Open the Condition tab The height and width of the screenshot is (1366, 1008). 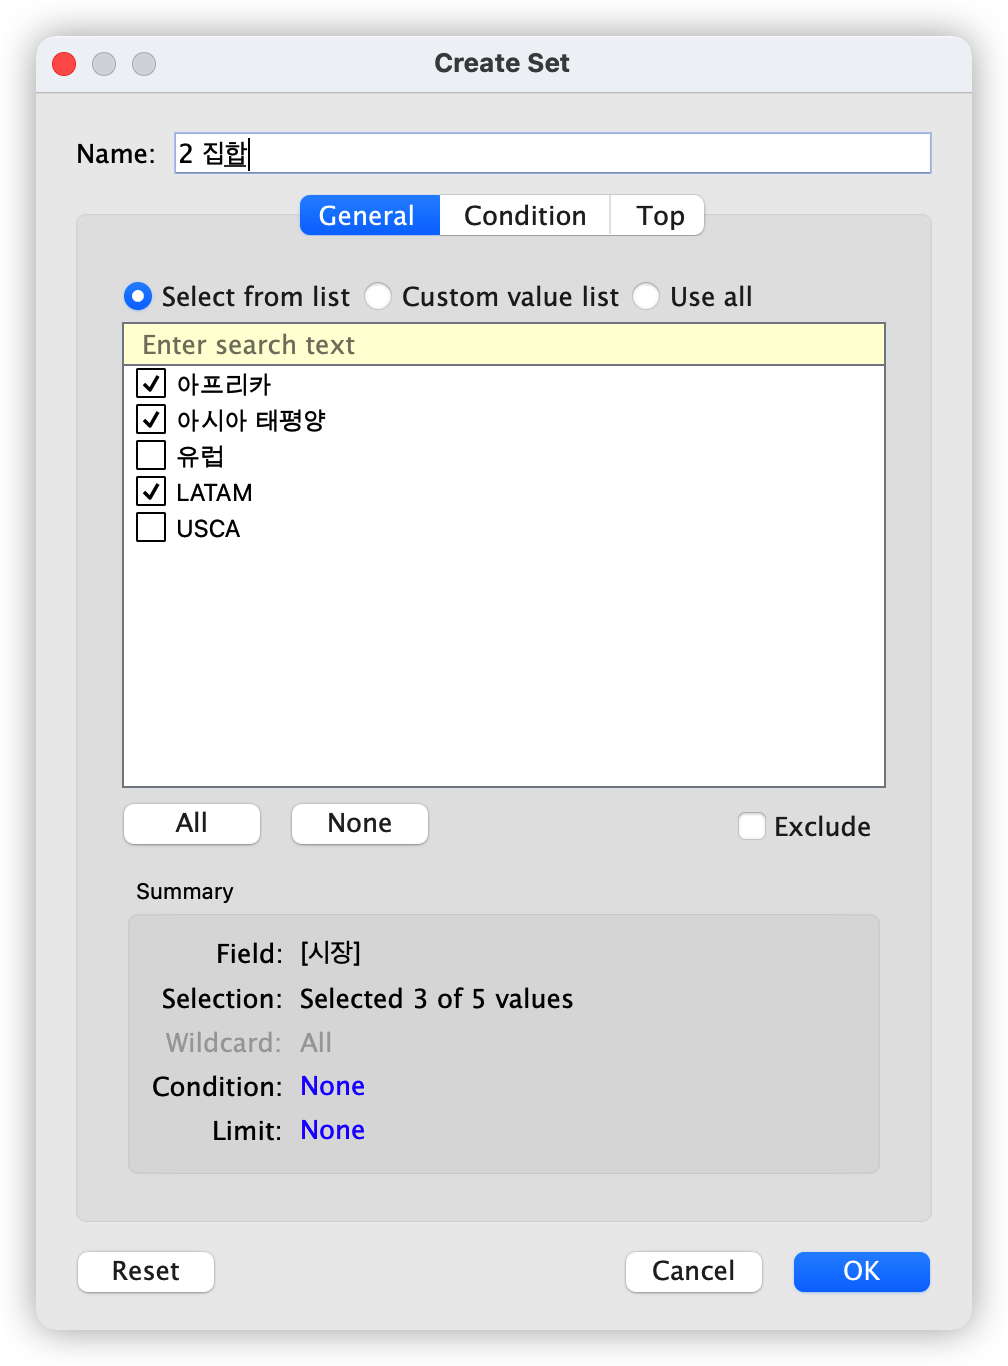coord(525,215)
